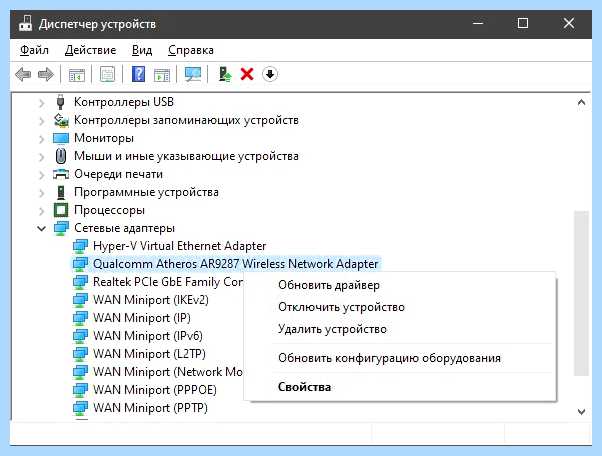Click the blue Help question-mark icon
602x456 pixels.
[x=138, y=74]
